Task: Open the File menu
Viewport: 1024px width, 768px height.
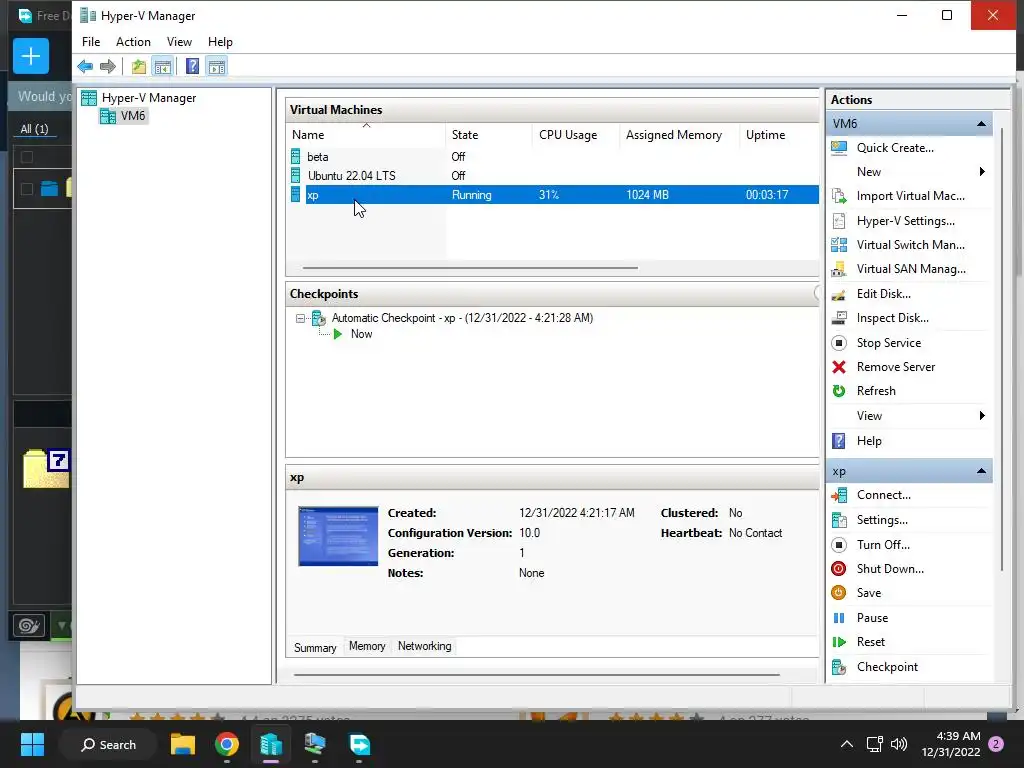Action: [91, 42]
